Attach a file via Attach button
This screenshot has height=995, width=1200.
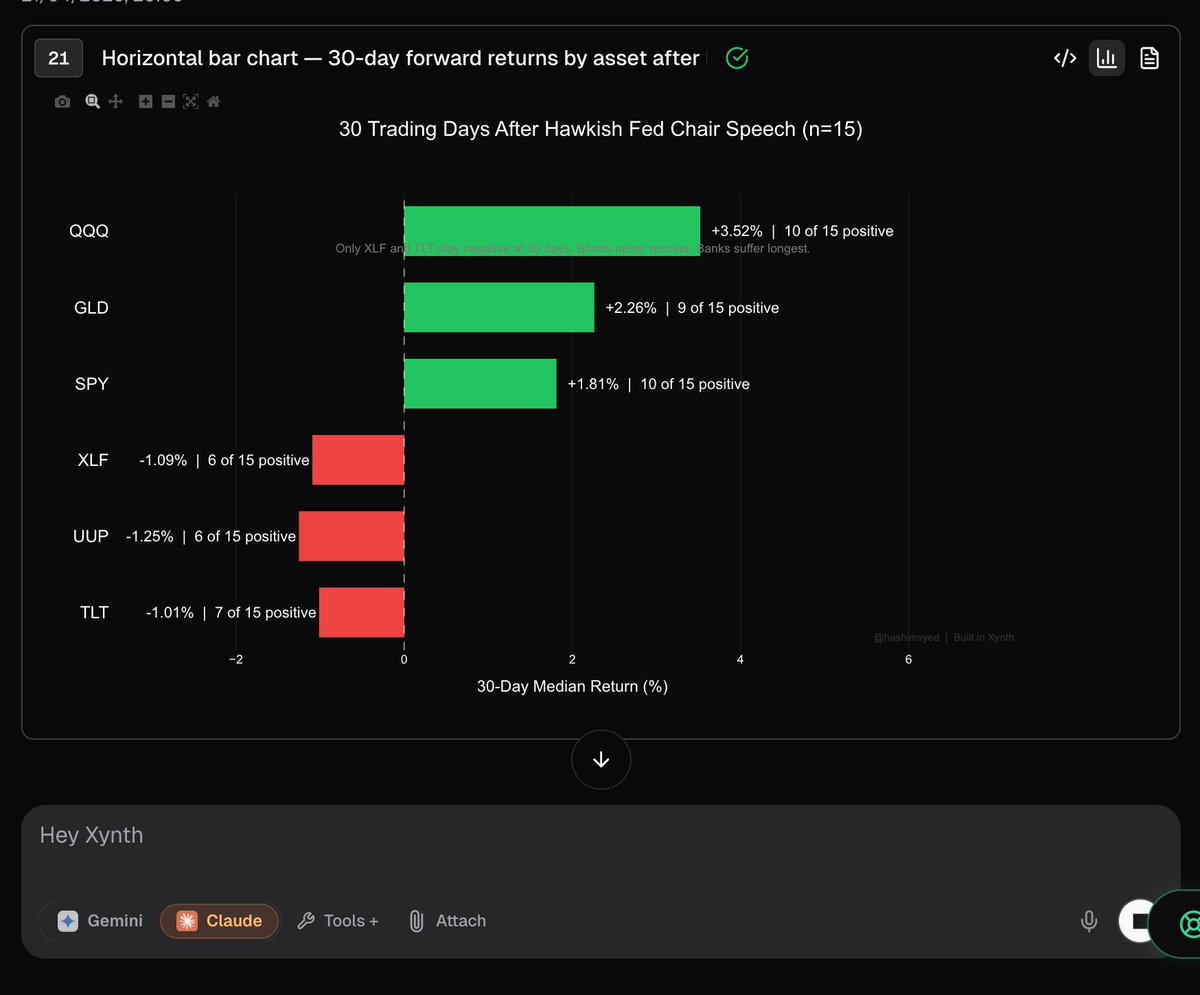tap(447, 921)
